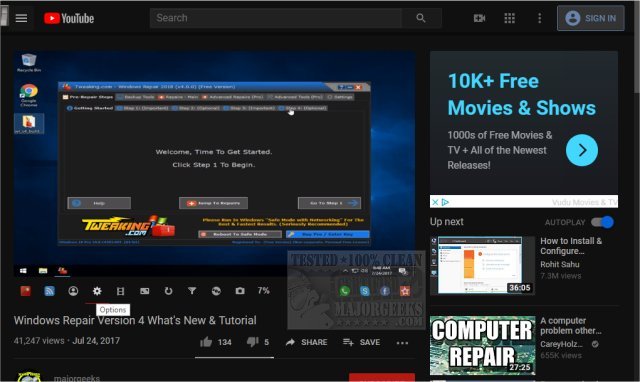Open the hamburger guide menu
Viewport: 640px width, 382px height.
click(21, 18)
